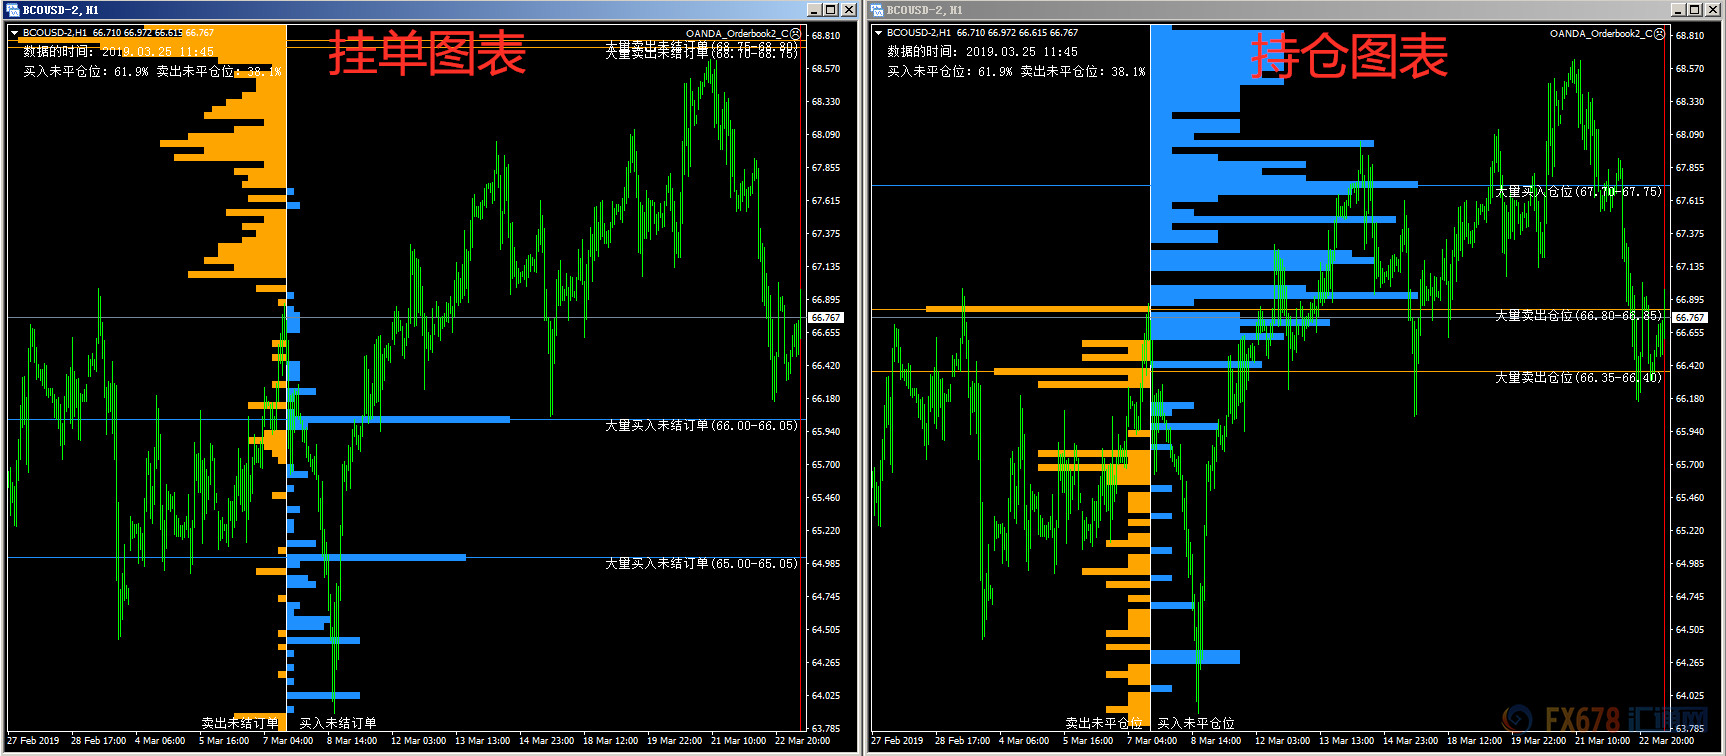This screenshot has width=1726, height=756.
Task: Click 64.025 on the left chart price scale
Action: [826, 696]
